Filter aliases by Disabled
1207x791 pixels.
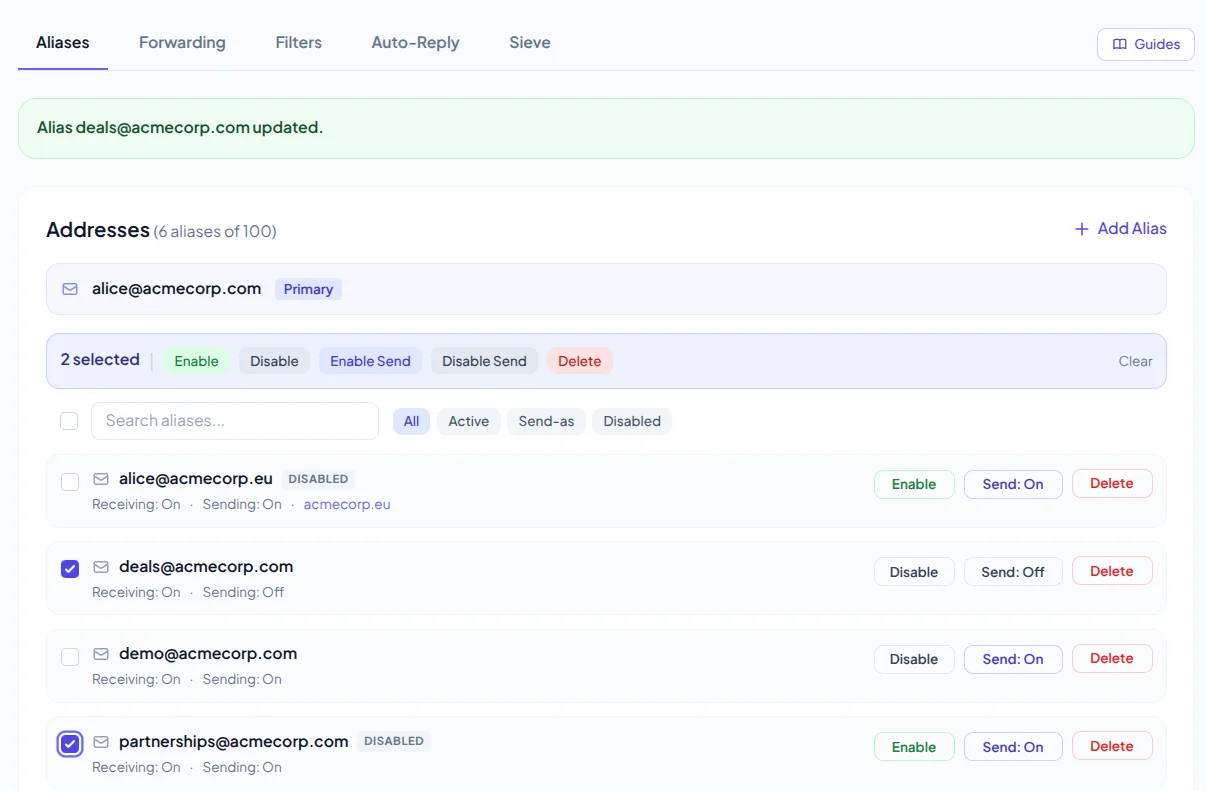click(x=632, y=421)
